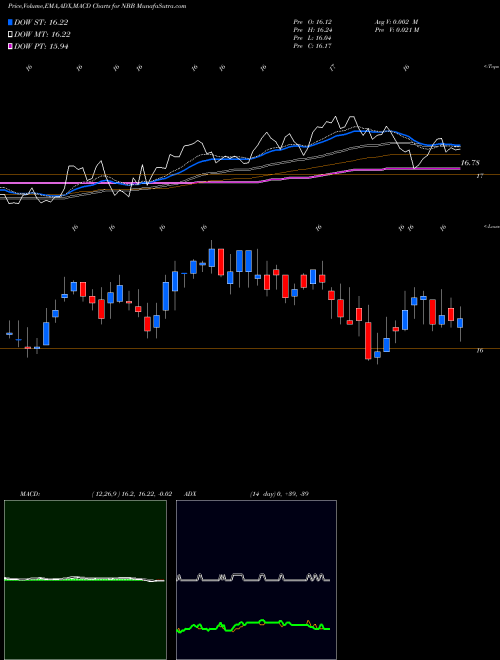Click the 'Pre L: 16.04' value
The height and width of the screenshot is (660, 500).
point(313,38)
